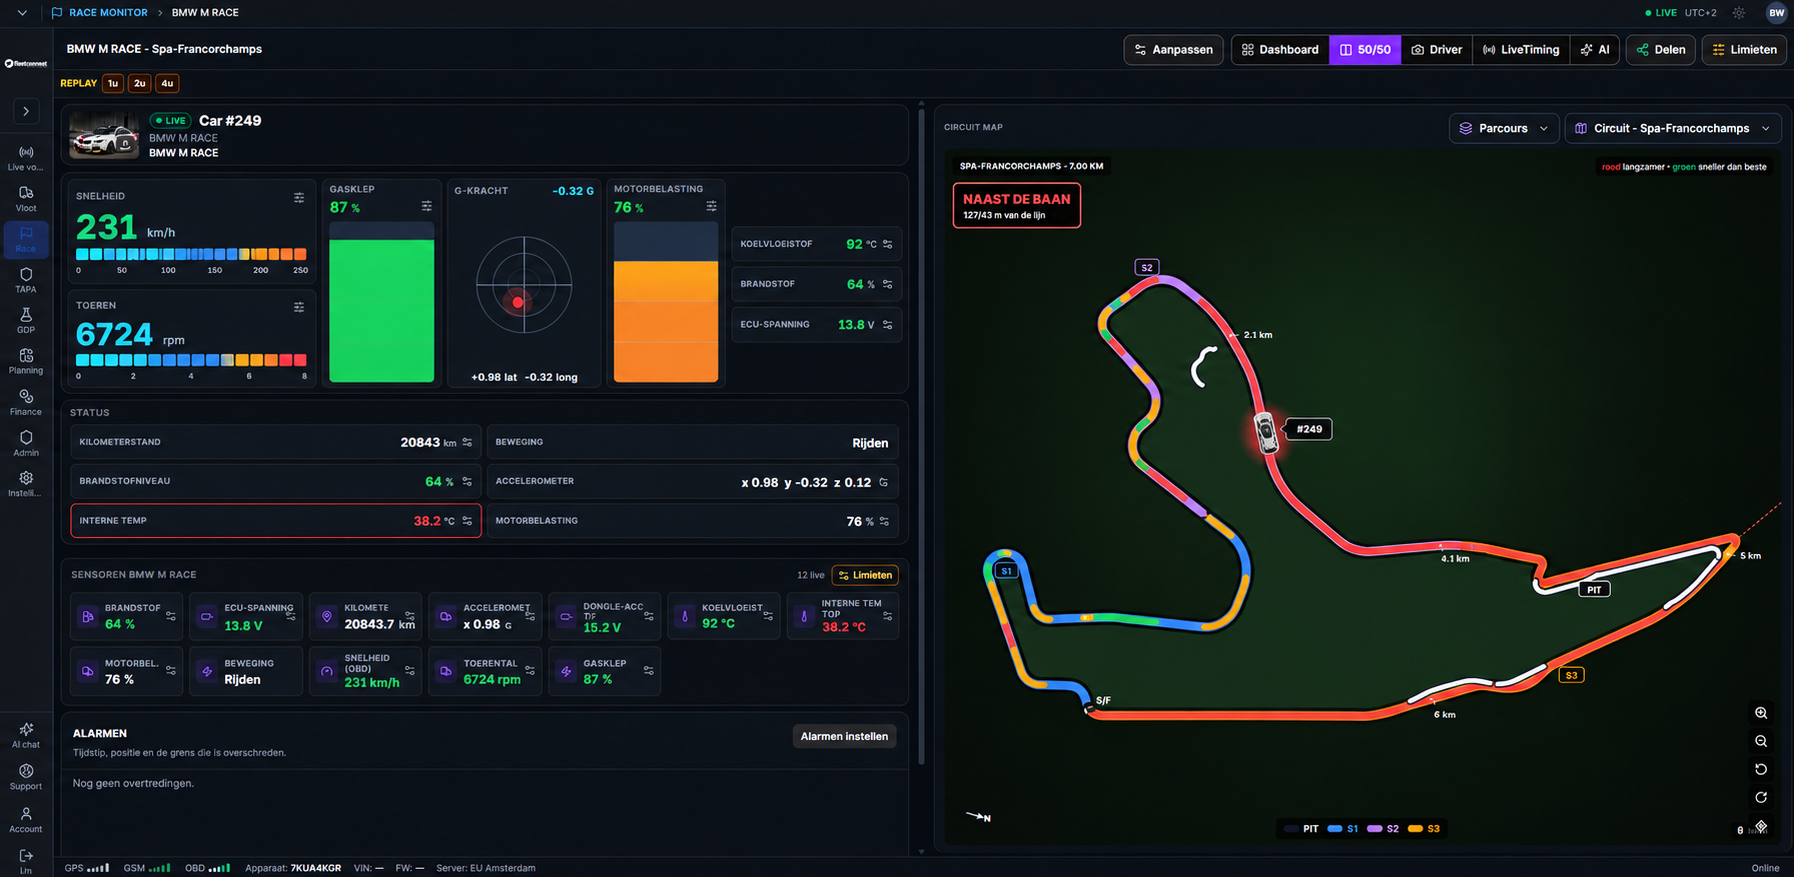Zoom in on the circuit map

(1761, 713)
